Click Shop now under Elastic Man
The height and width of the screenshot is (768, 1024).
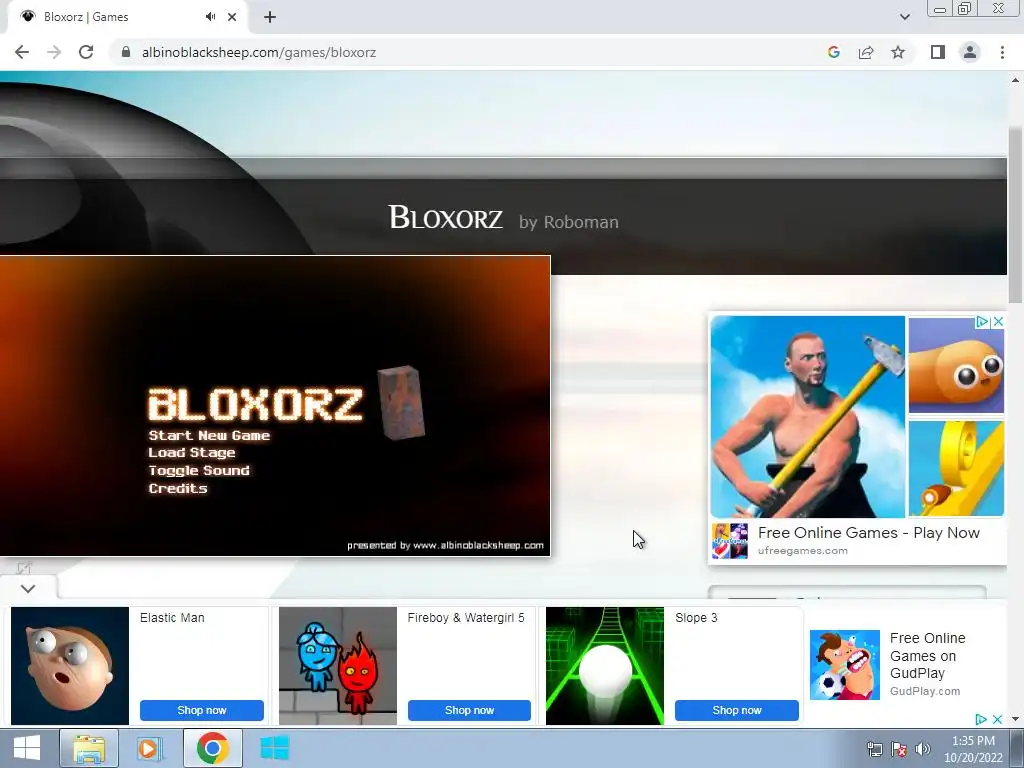click(202, 710)
